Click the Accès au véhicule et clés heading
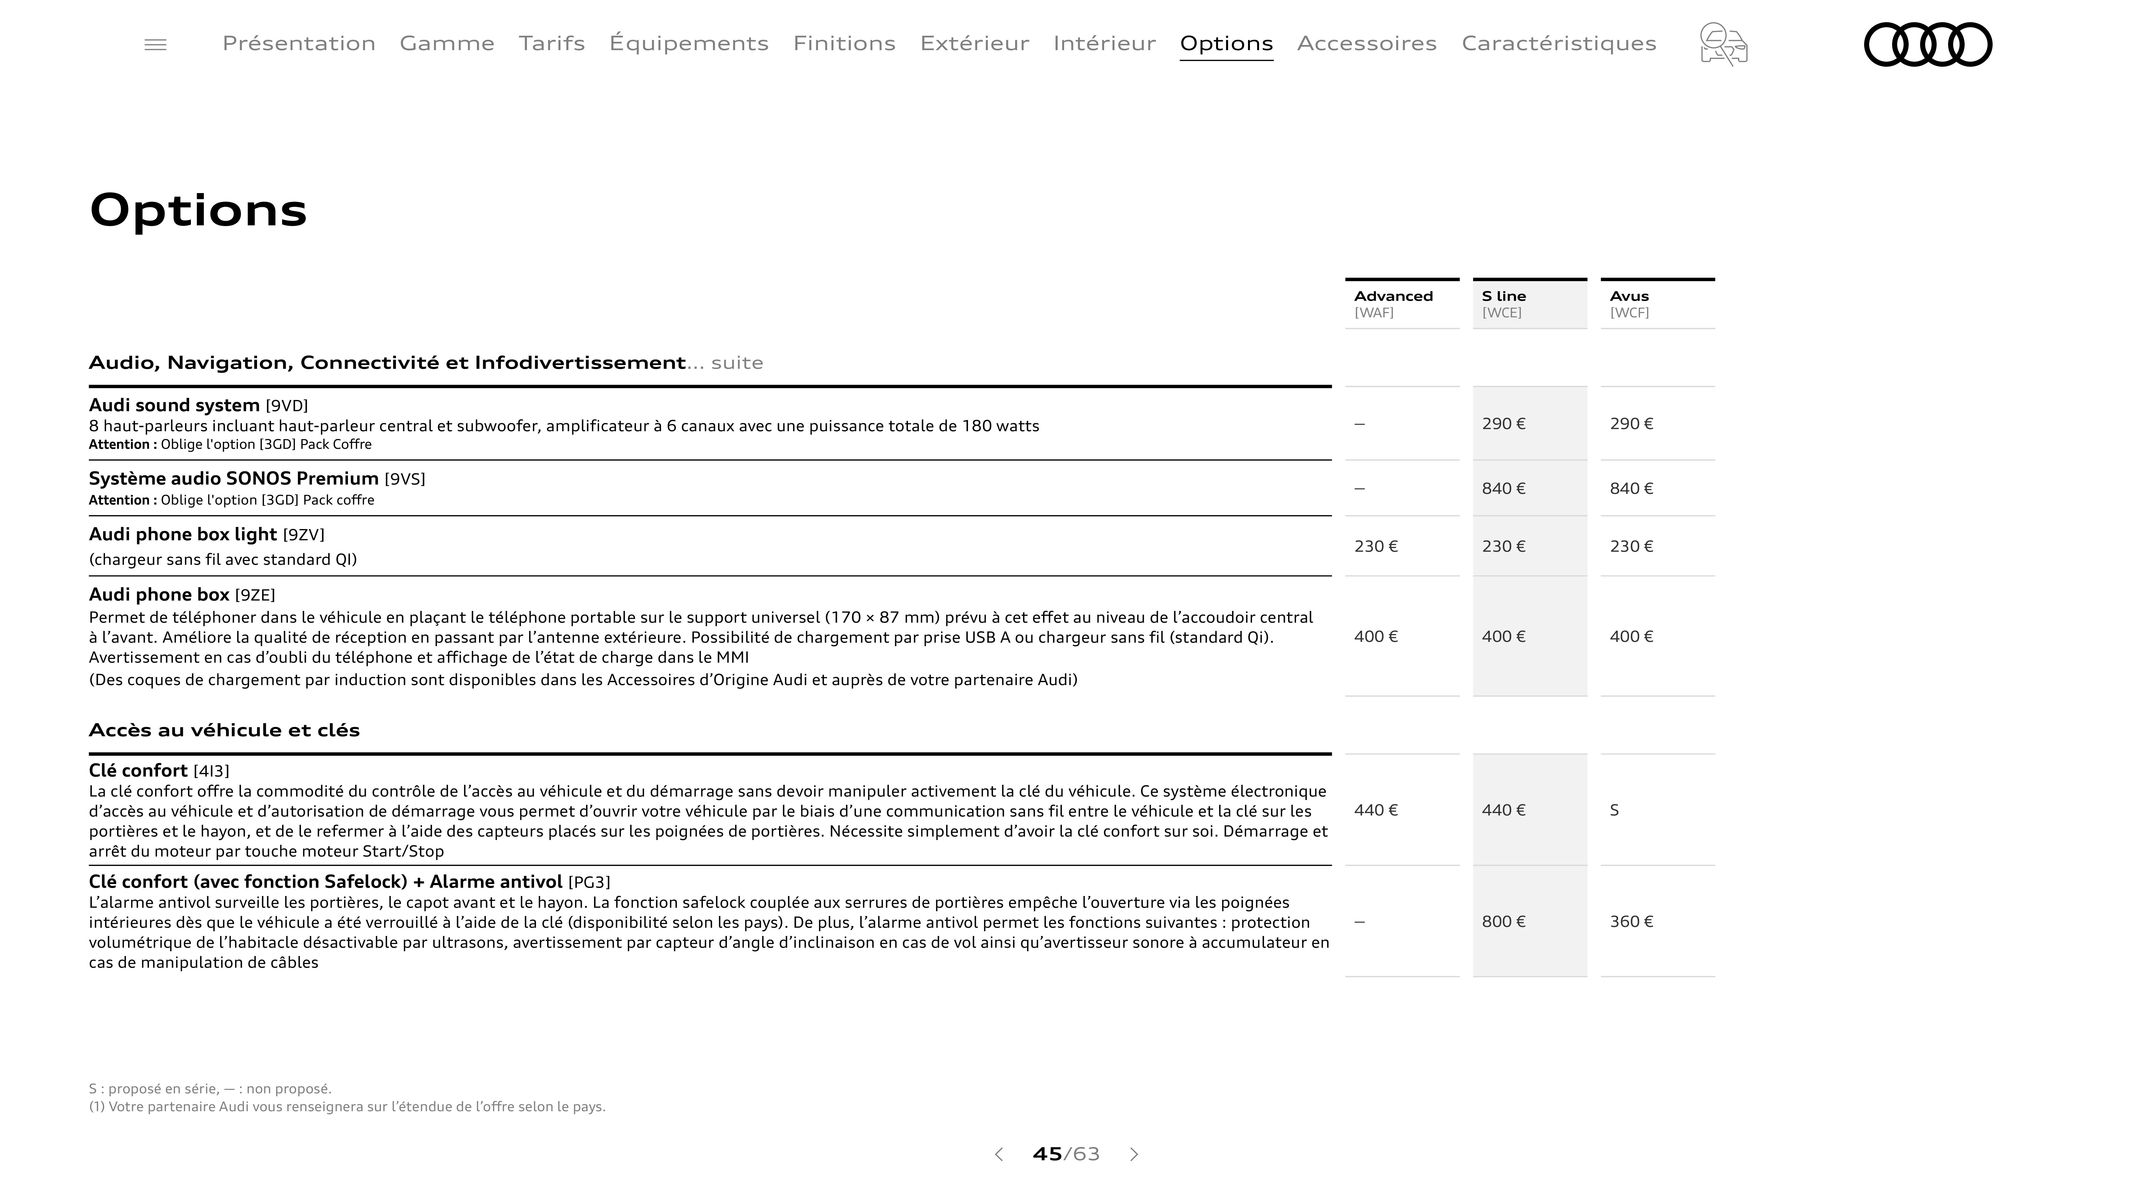The image size is (2133, 1200). click(224, 730)
